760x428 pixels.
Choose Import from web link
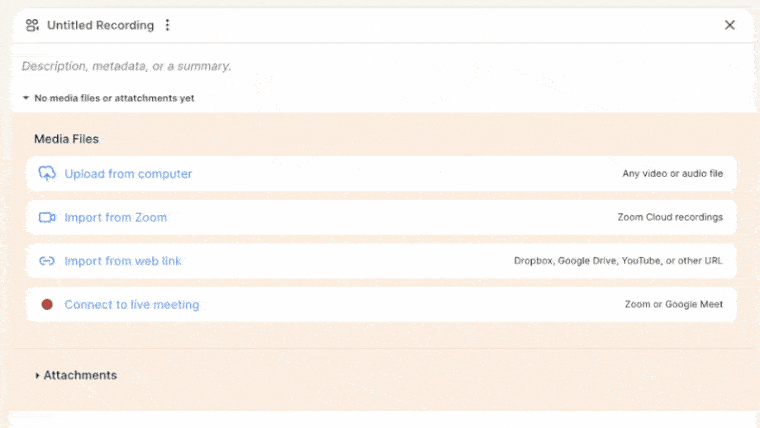point(381,261)
